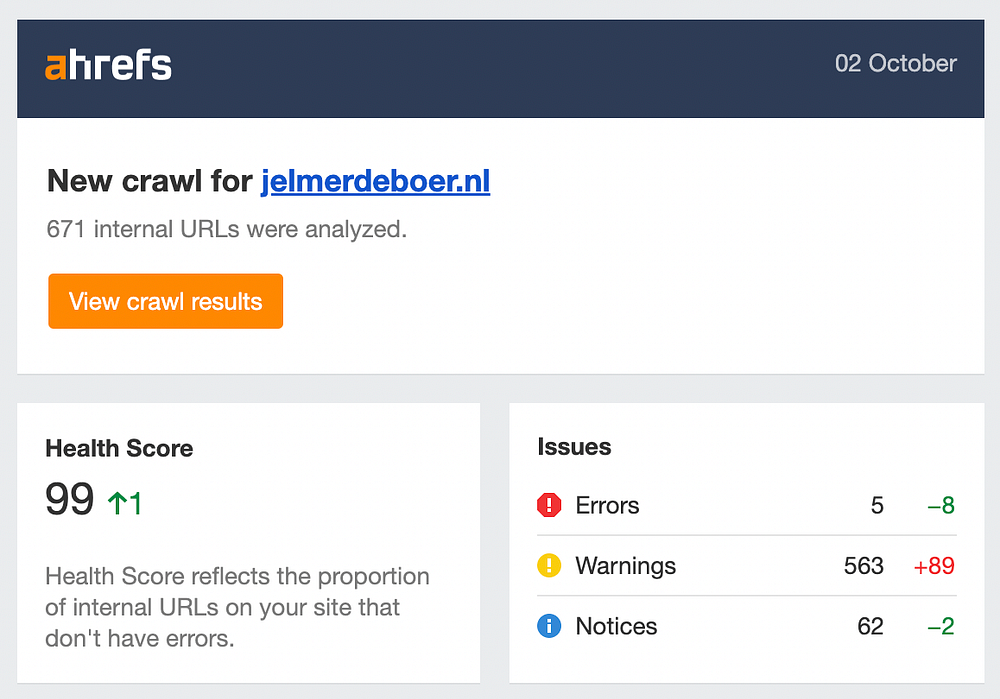Click the yellow Warnings exclamation icon
1000x699 pixels.
click(549, 566)
